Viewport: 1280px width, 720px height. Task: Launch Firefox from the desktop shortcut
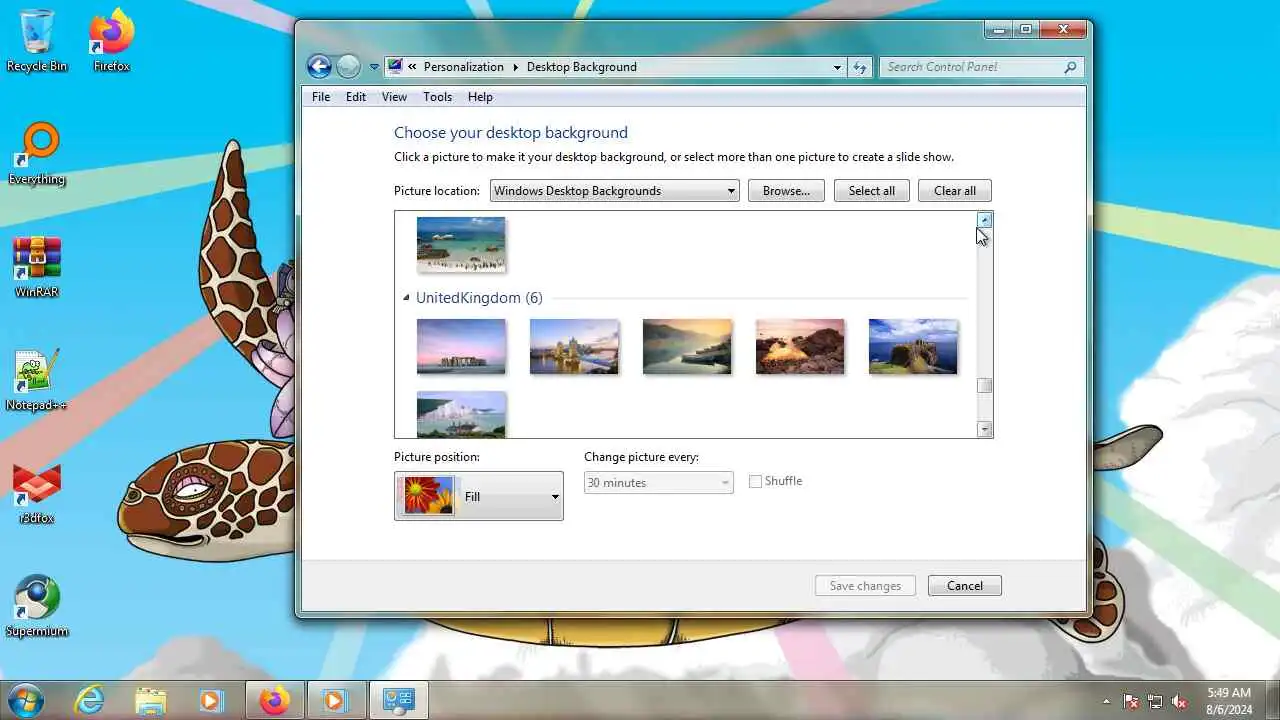(112, 40)
